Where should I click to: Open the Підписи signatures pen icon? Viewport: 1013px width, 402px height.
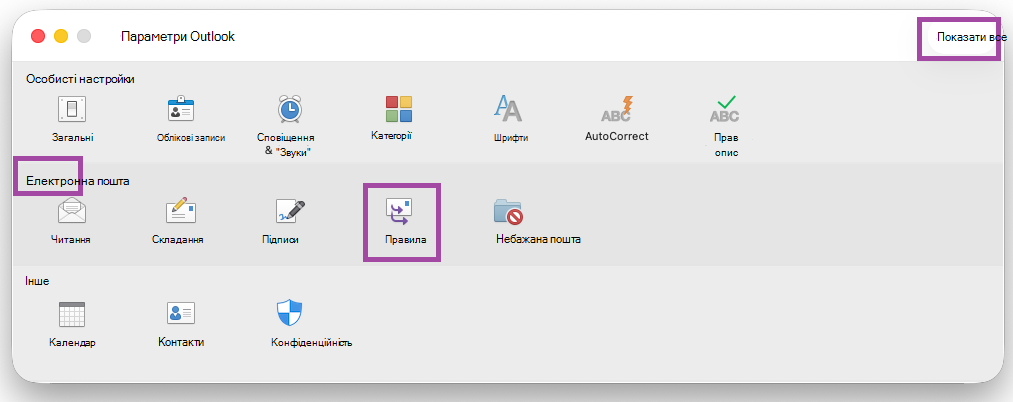[x=290, y=211]
